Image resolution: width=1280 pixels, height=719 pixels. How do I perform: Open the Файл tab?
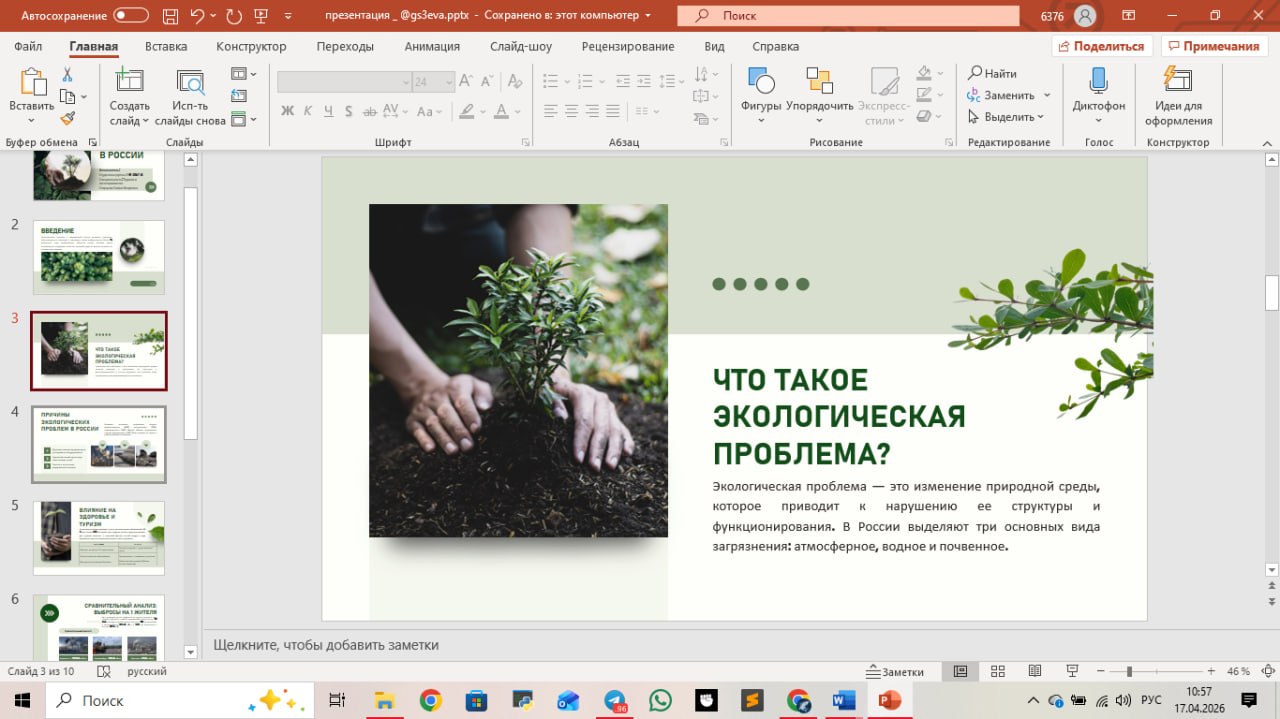(28, 46)
